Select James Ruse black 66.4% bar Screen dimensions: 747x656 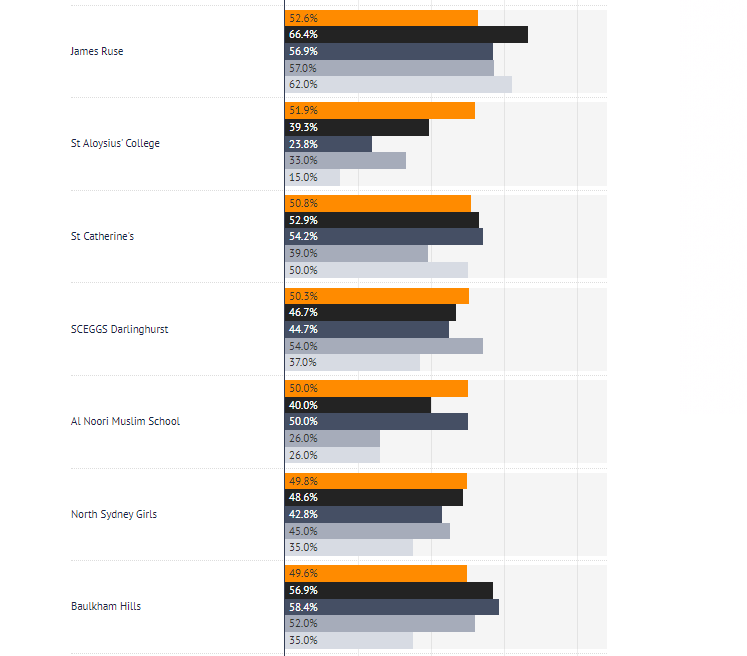(x=406, y=34)
